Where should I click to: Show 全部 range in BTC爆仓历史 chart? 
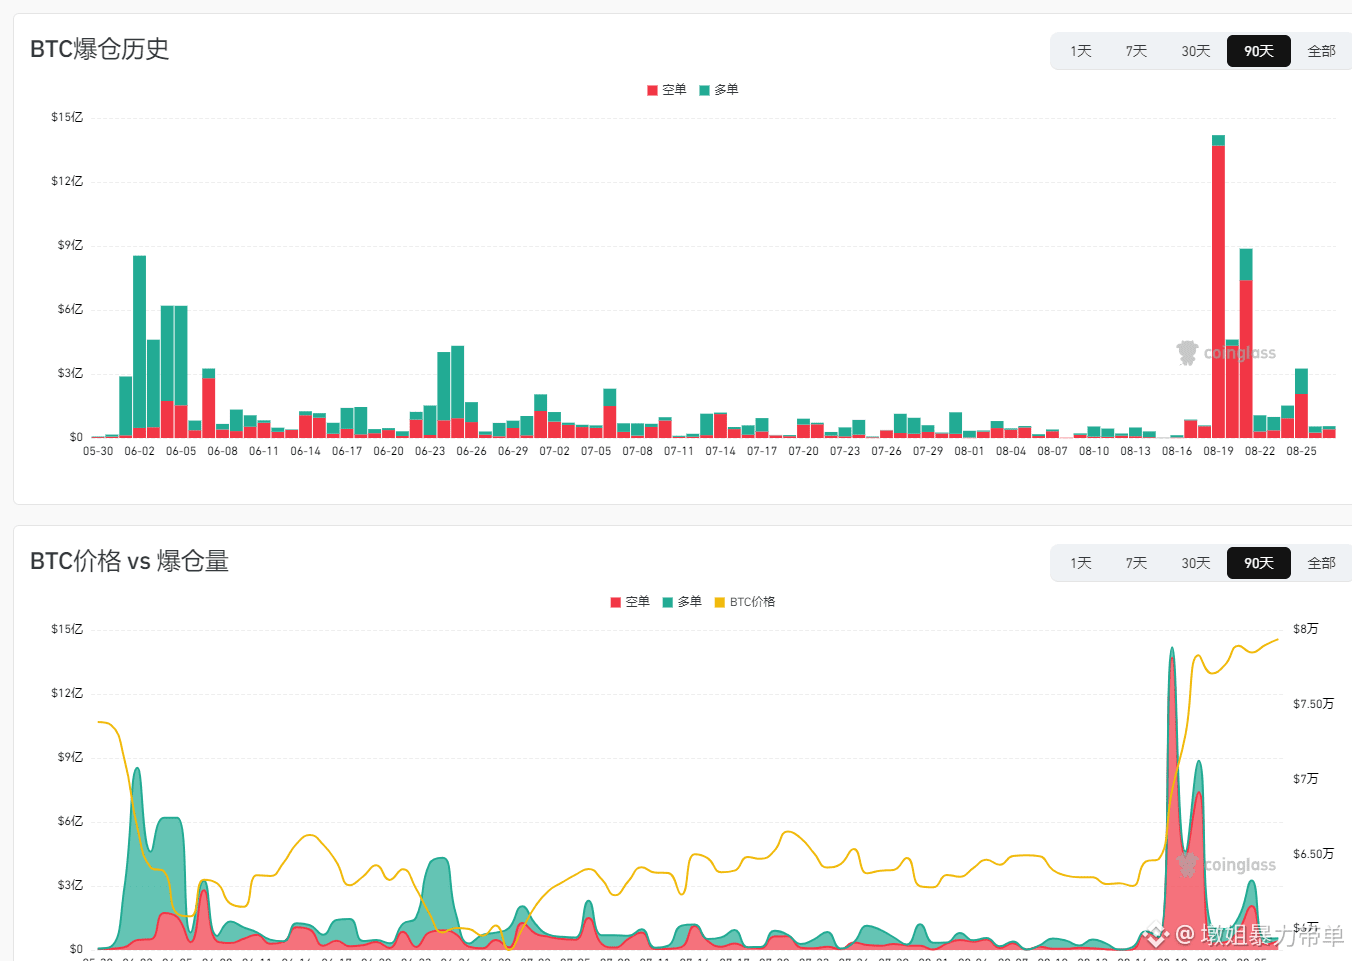coord(1321,51)
